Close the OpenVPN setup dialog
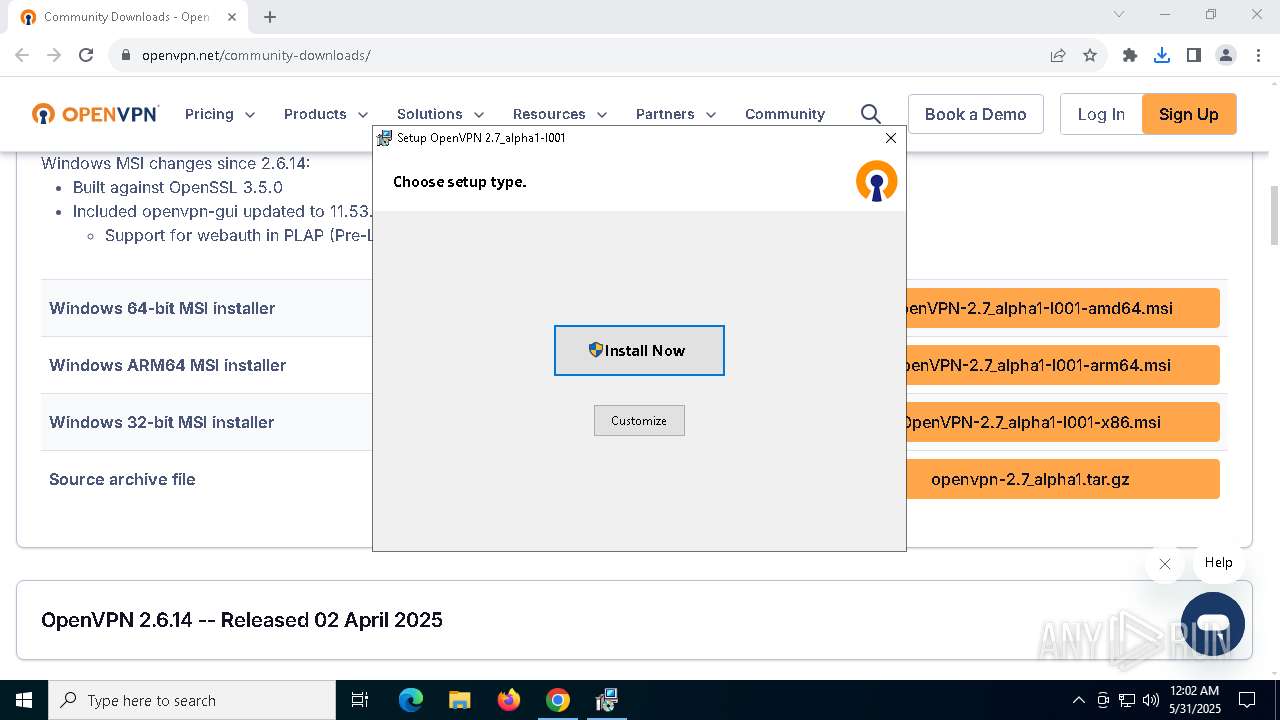1280x720 pixels. [890, 138]
